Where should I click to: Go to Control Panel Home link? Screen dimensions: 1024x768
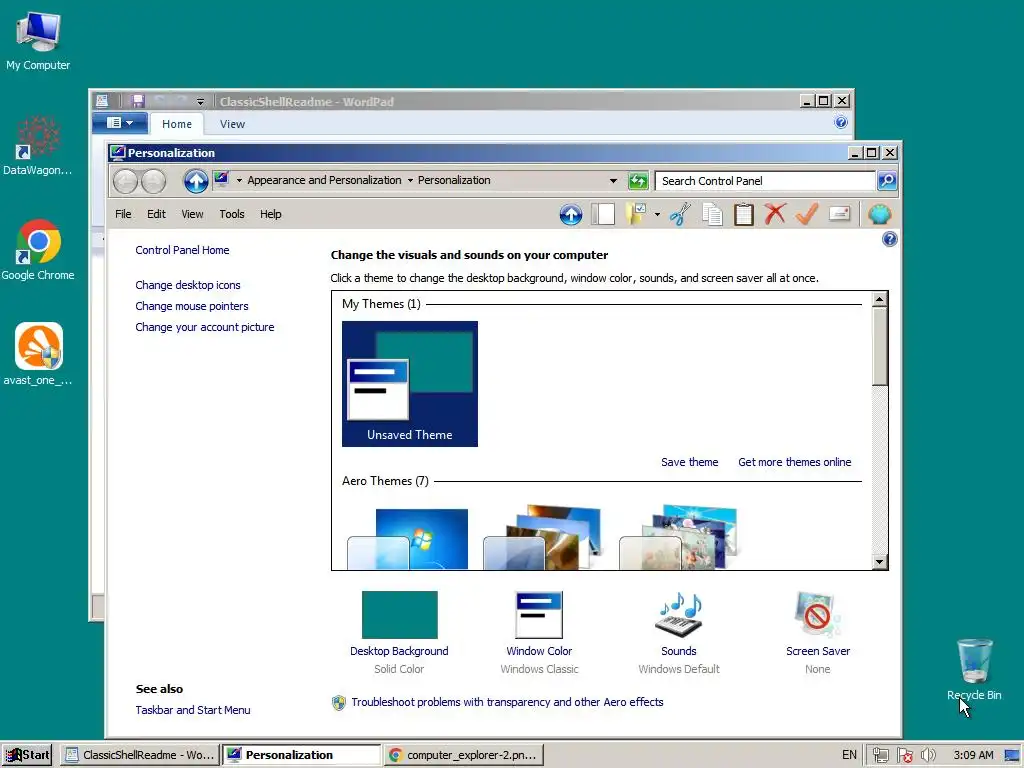pos(182,250)
